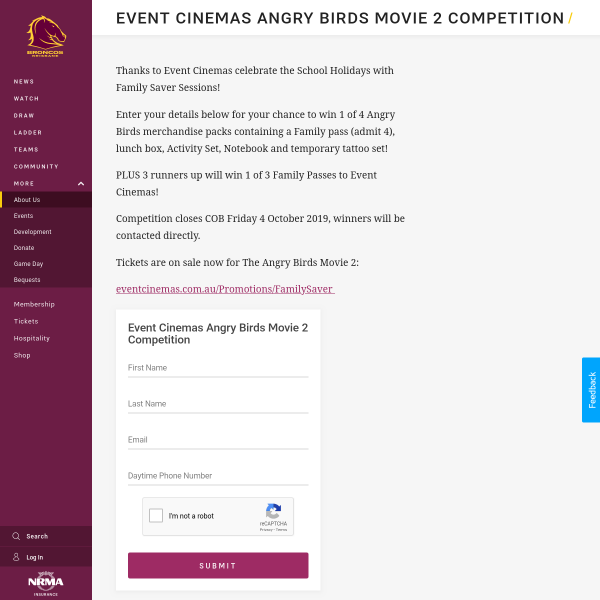This screenshot has width=600, height=600.
Task: Go to the Shop link
Action: (22, 355)
